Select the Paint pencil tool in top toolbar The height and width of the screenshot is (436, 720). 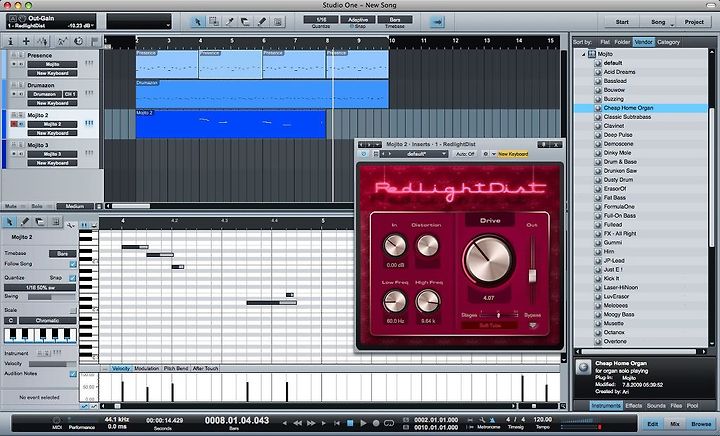pyautogui.click(x=262, y=22)
